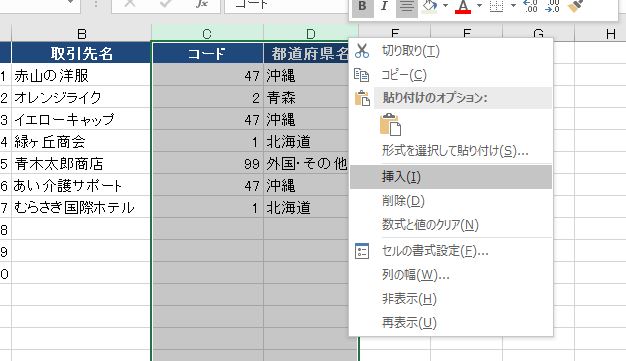626x361 pixels.
Task: Select cell 外国・その他
Action: (x=307, y=163)
